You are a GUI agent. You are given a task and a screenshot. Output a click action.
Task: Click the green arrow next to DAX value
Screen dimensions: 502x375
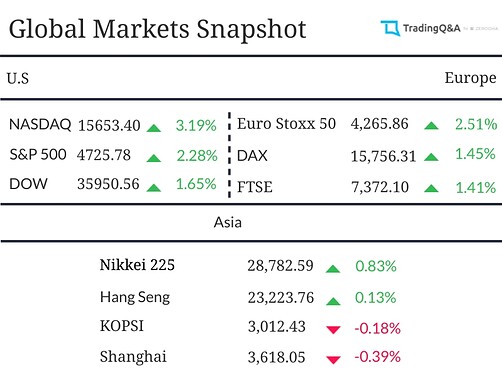[431, 157]
